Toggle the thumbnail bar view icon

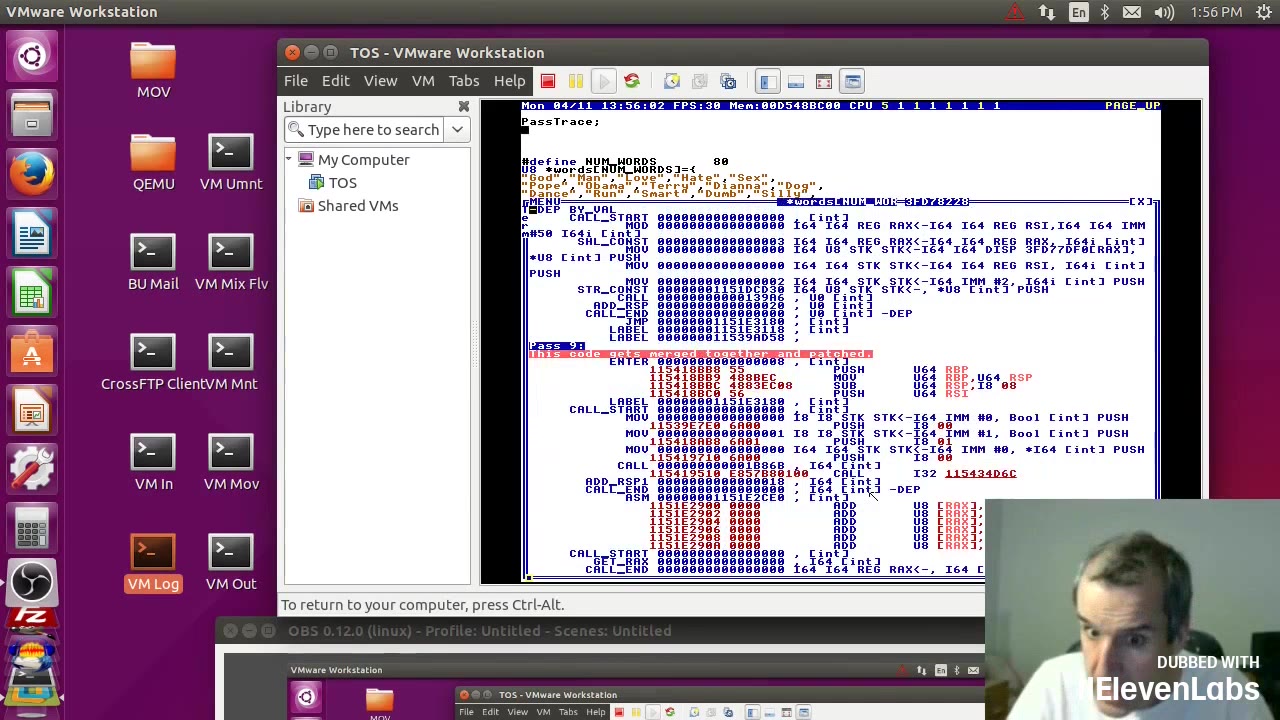[796, 81]
